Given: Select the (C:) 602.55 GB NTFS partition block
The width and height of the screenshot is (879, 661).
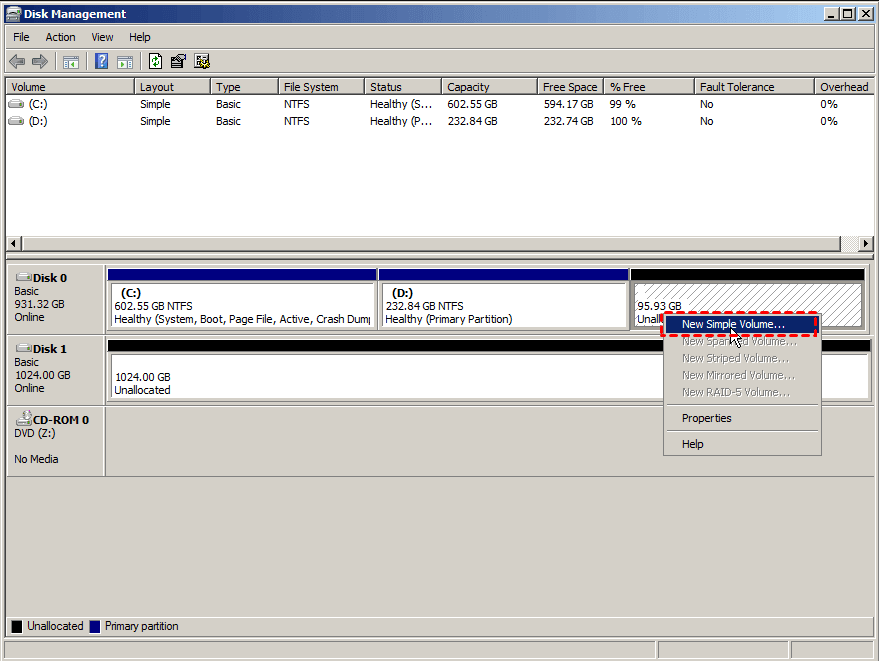Looking at the screenshot, I should pyautogui.click(x=242, y=298).
